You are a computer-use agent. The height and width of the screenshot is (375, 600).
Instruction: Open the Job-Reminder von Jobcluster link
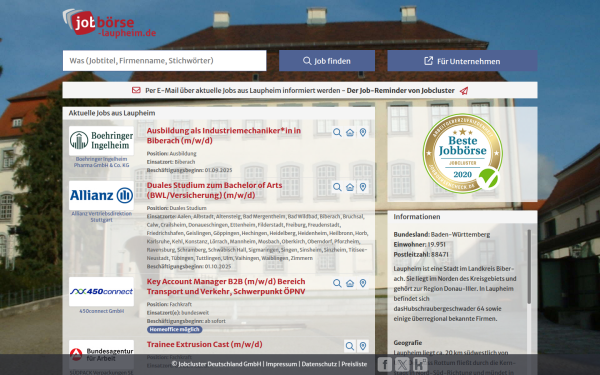click(x=400, y=91)
